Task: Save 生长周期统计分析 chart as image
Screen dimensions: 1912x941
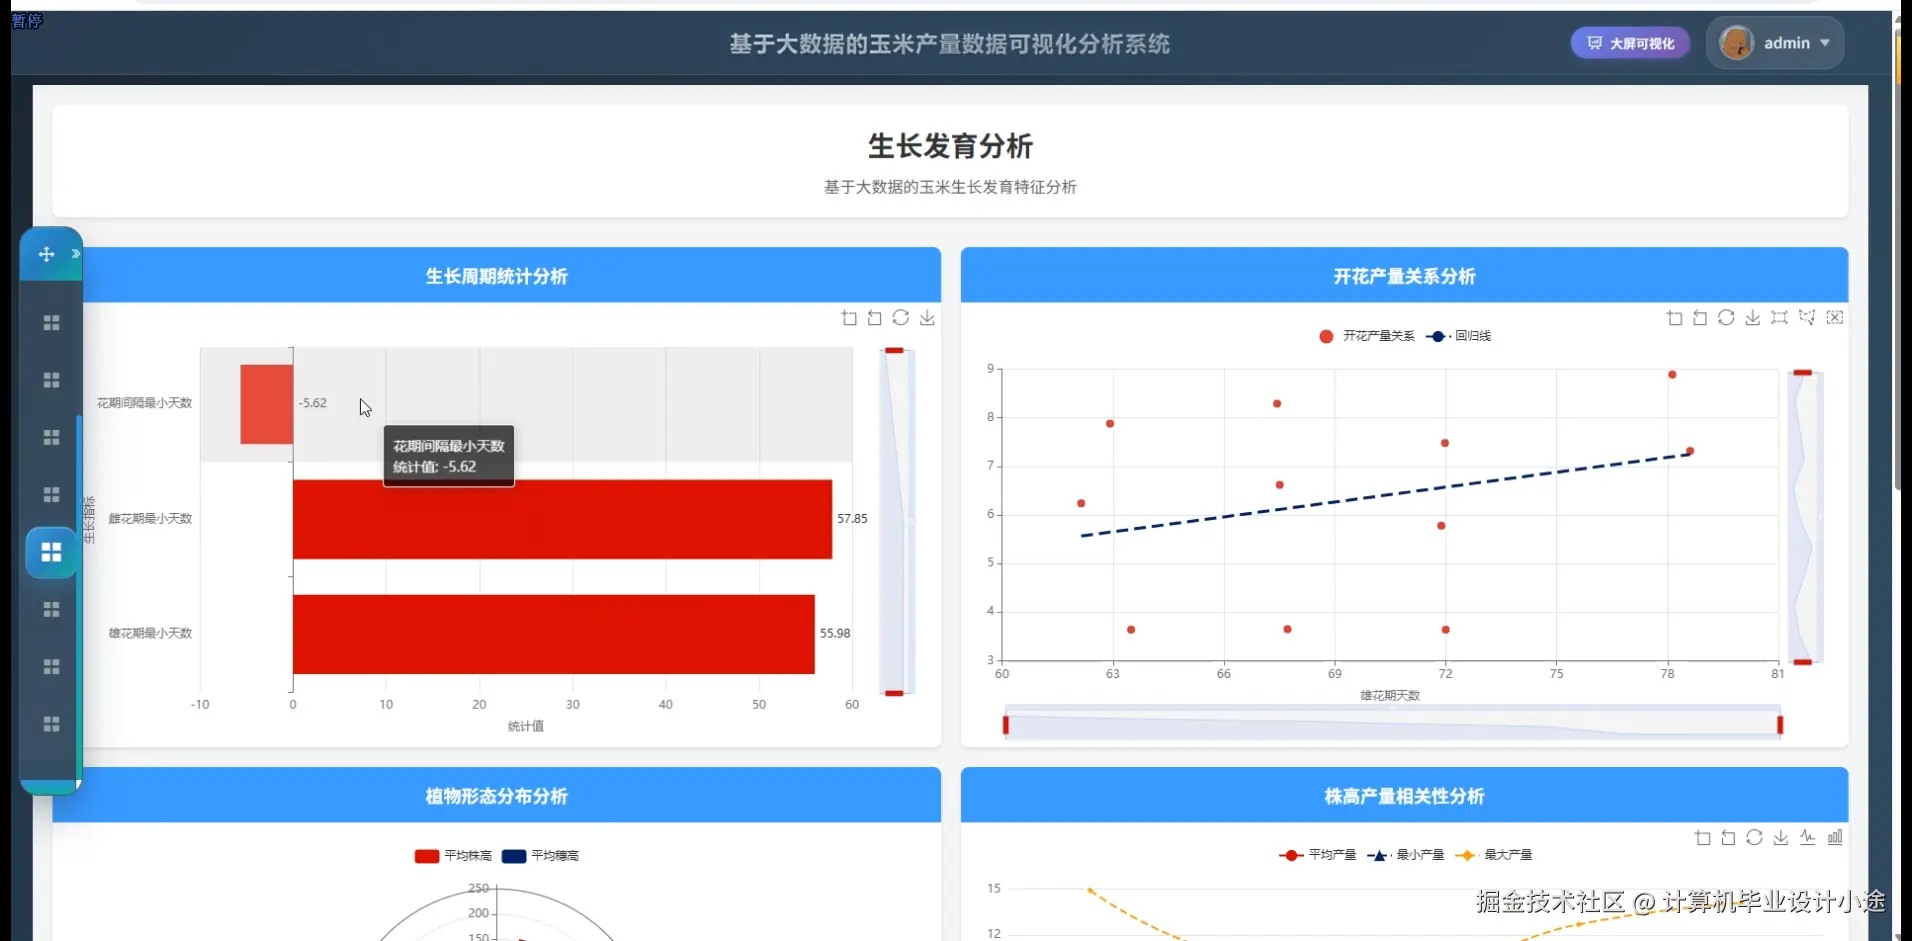Action: click(928, 318)
